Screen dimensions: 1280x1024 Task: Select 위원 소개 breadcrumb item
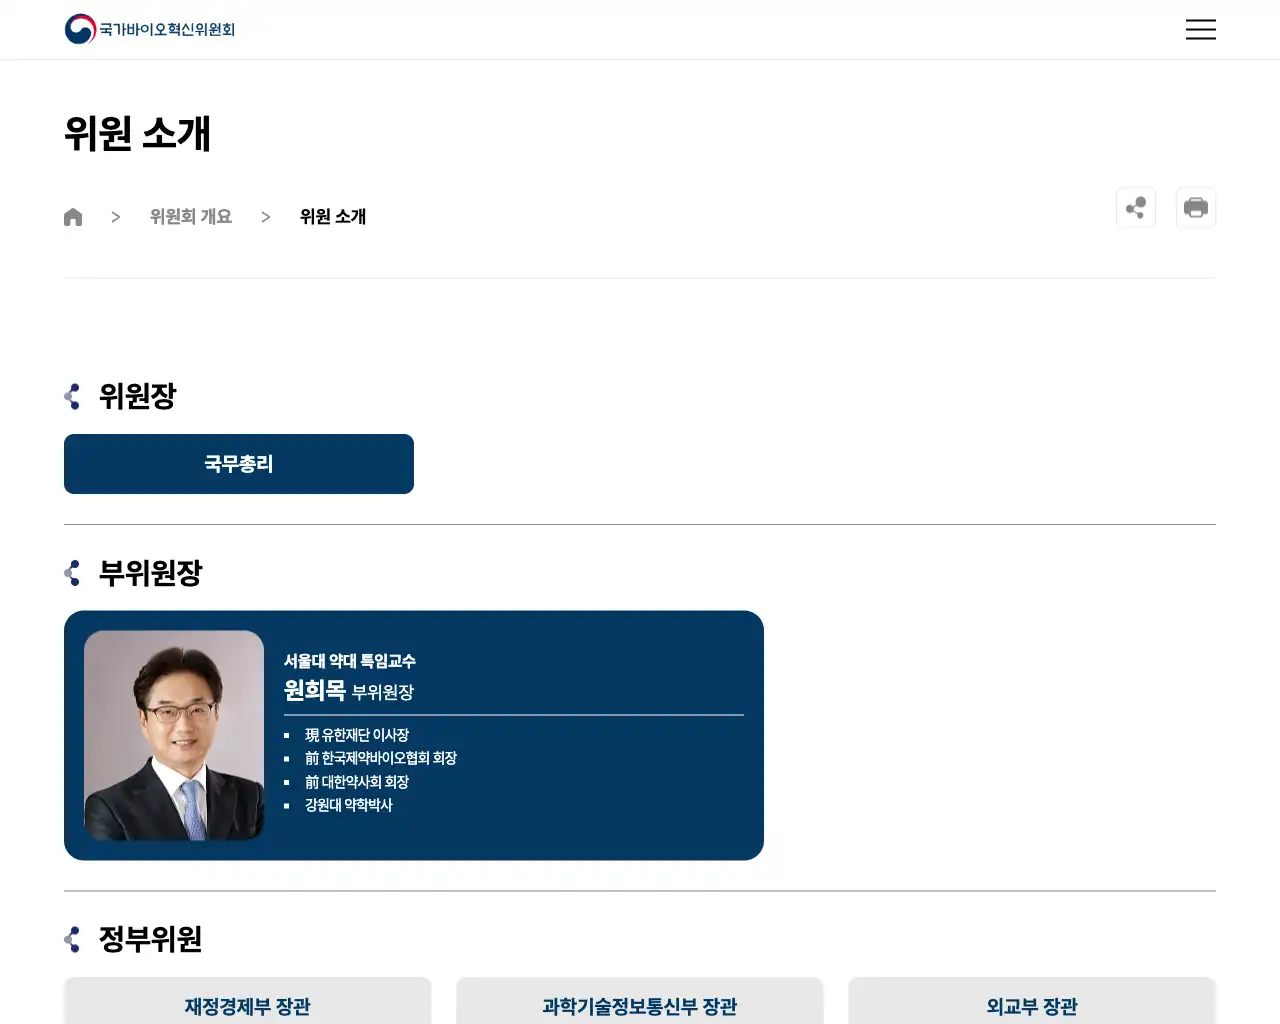(x=333, y=217)
